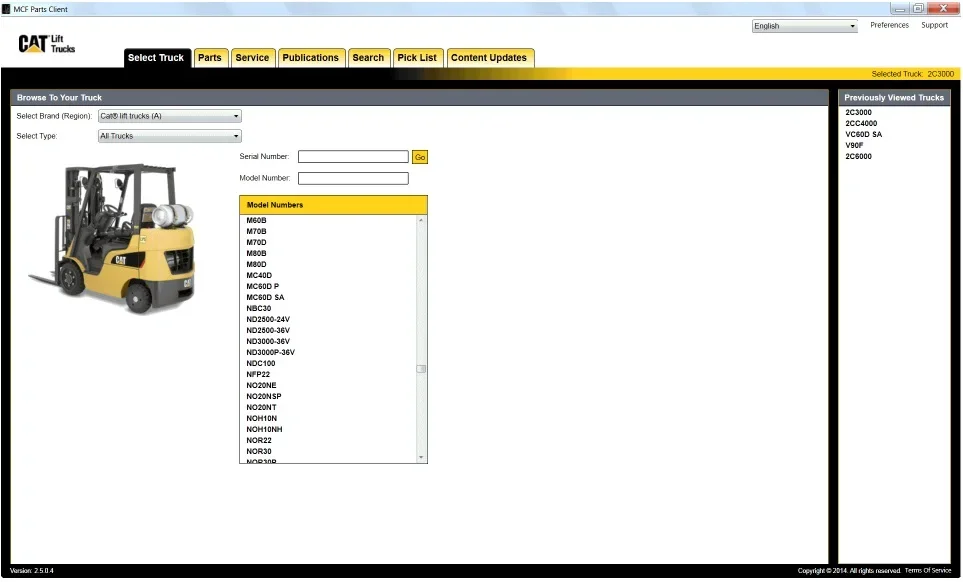Open Preferences link

(x=889, y=25)
